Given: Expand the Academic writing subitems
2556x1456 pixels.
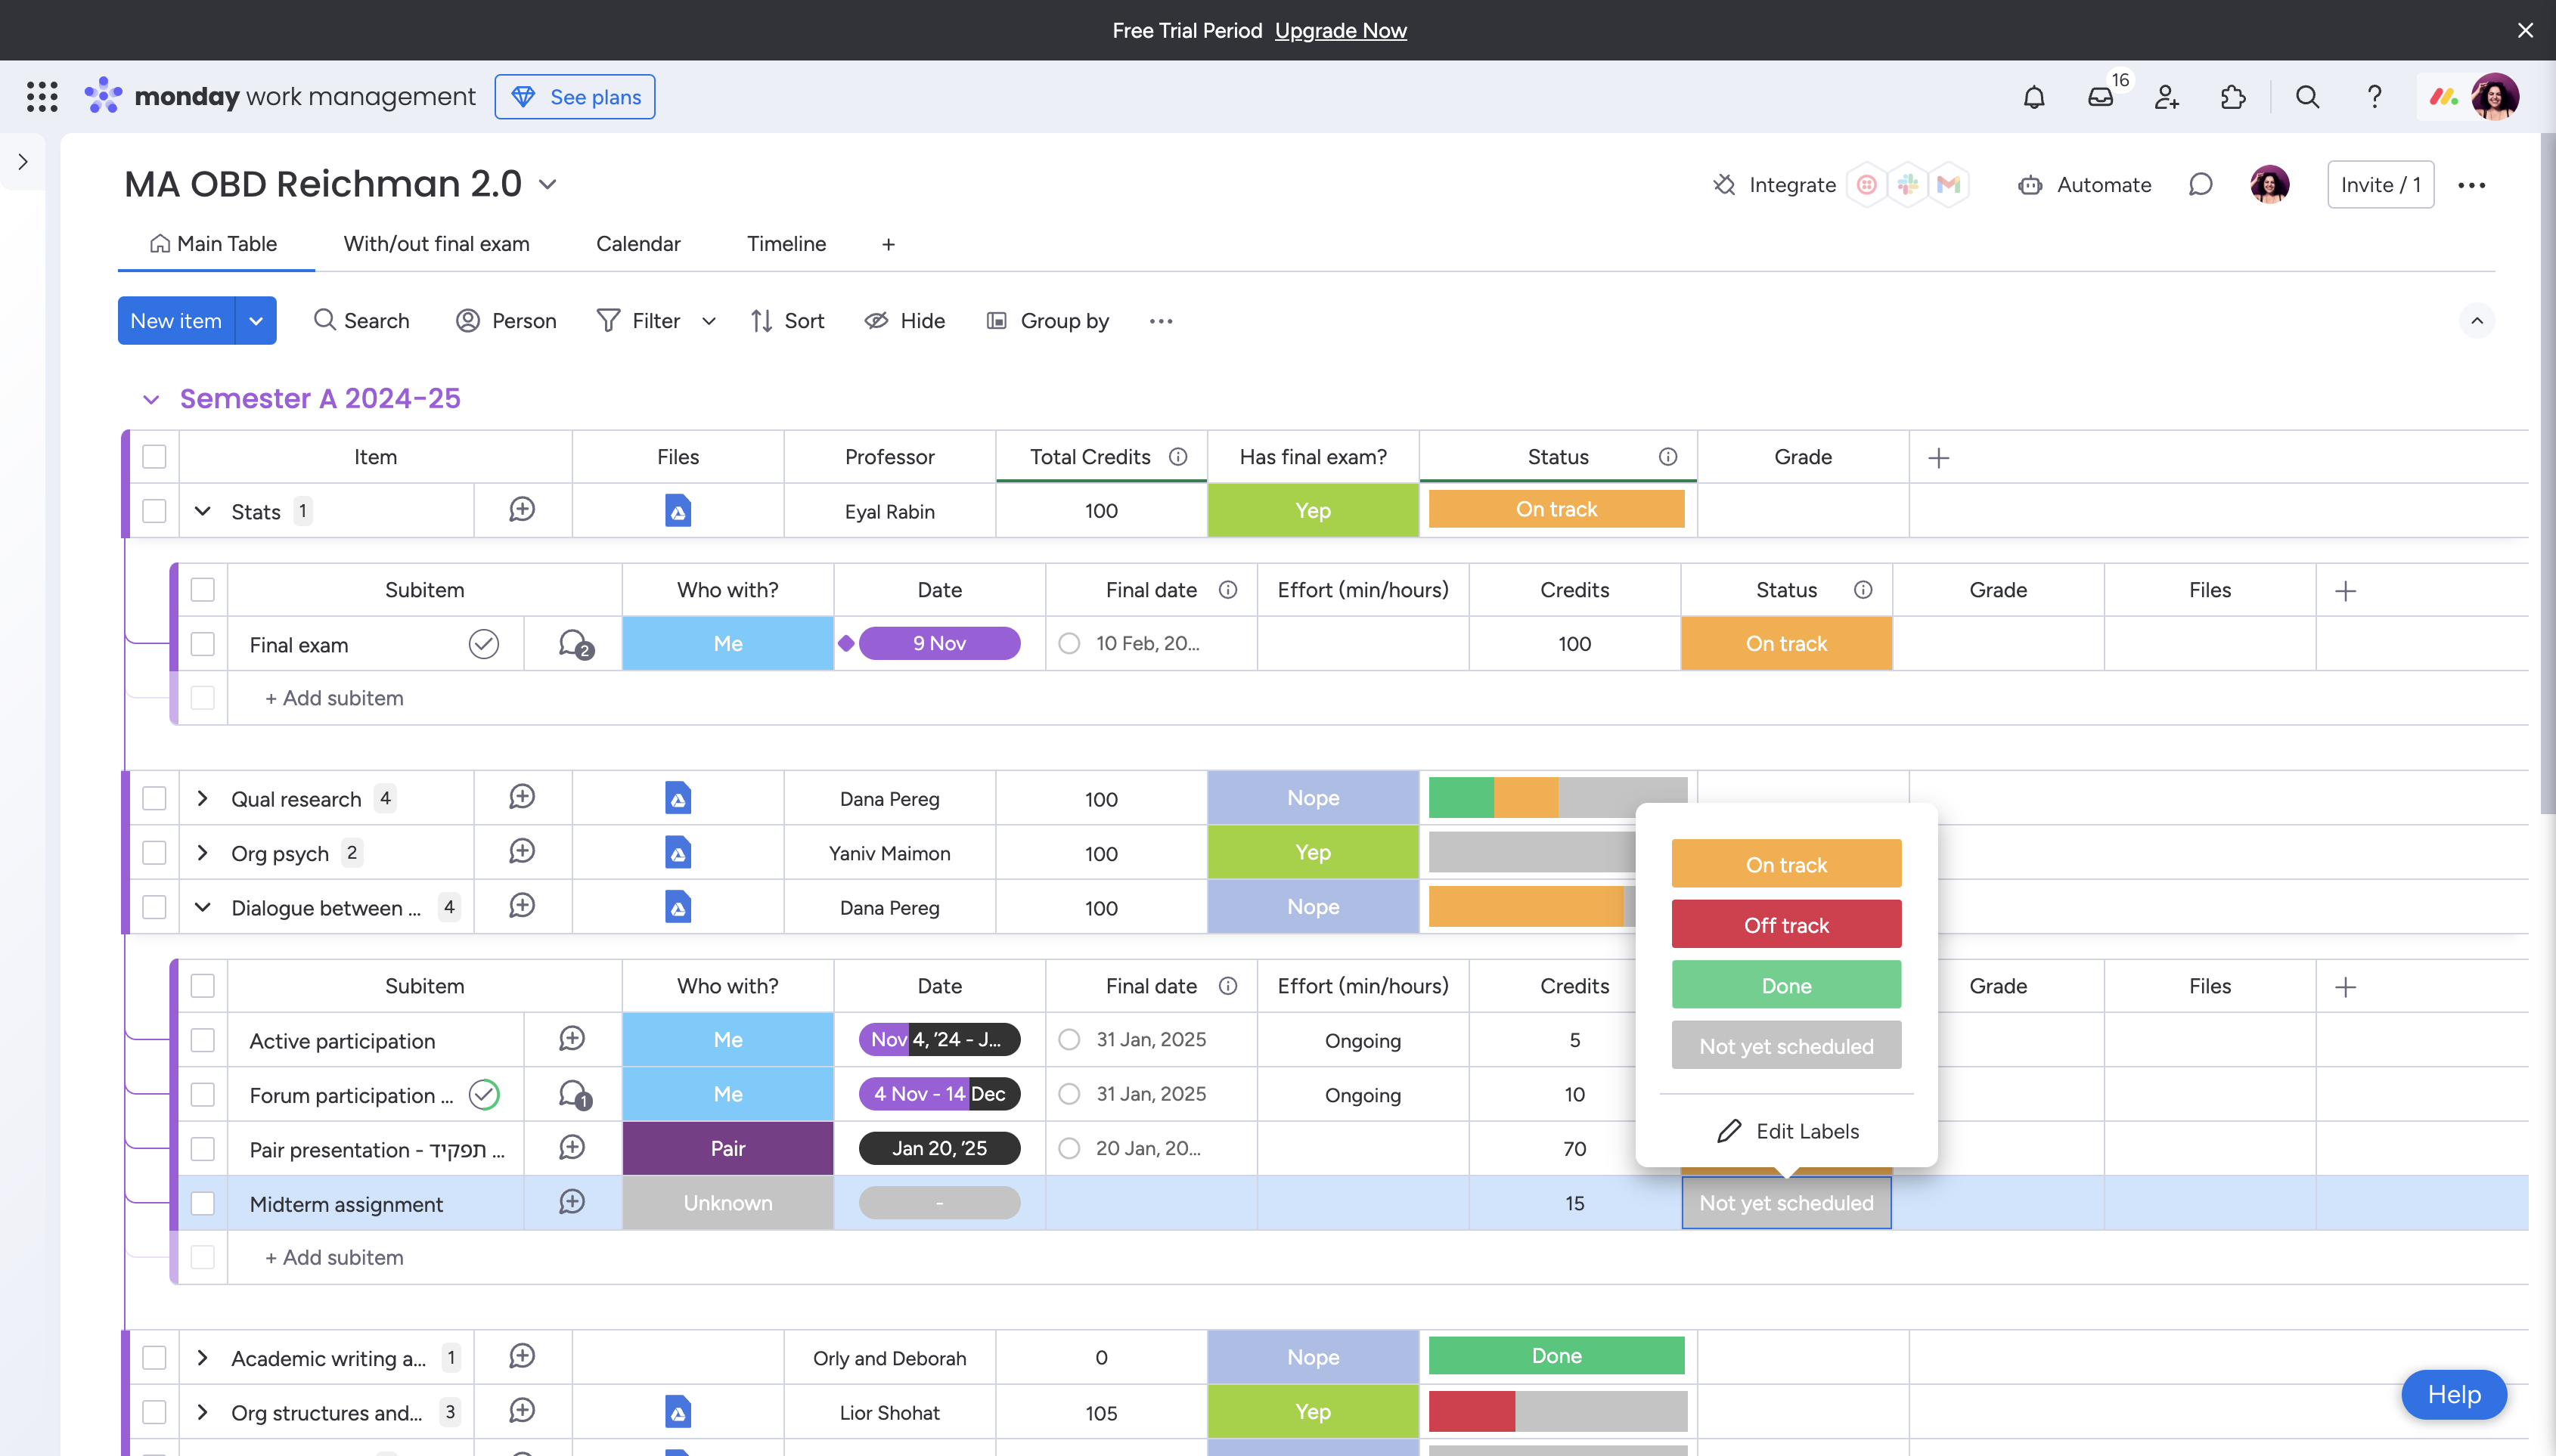Looking at the screenshot, I should tap(202, 1357).
